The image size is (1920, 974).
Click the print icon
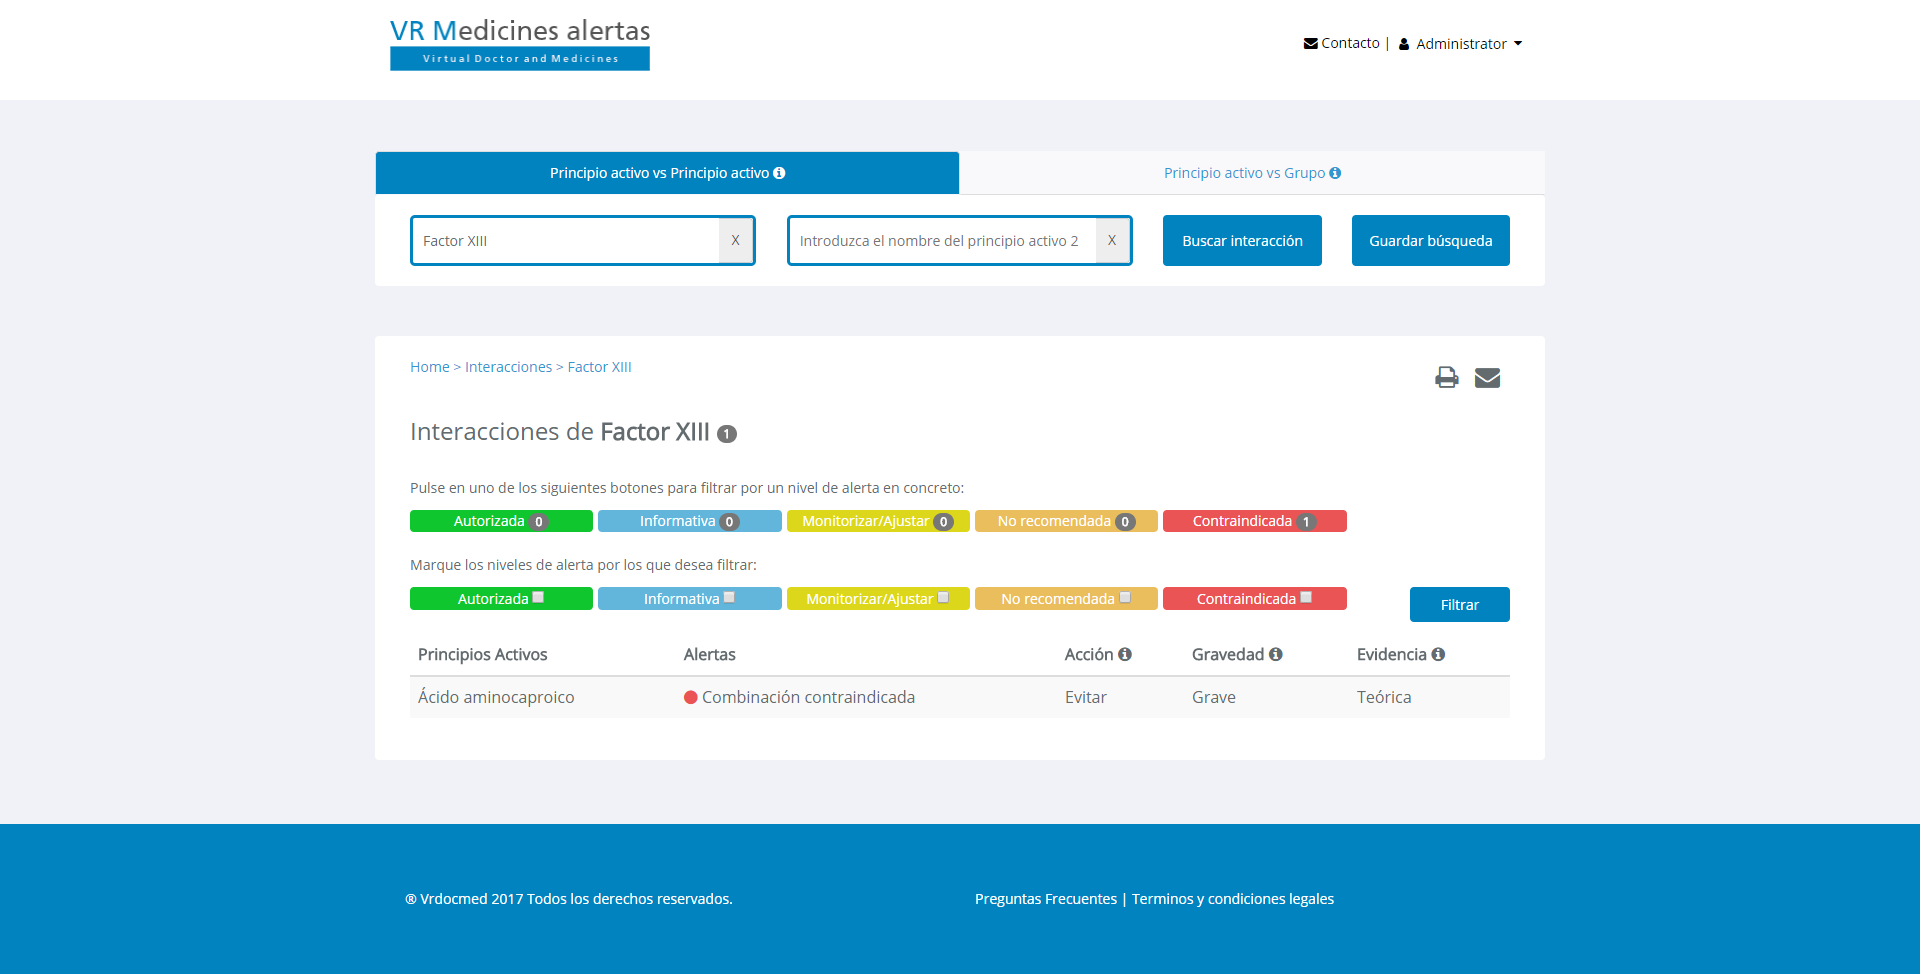pos(1446,377)
